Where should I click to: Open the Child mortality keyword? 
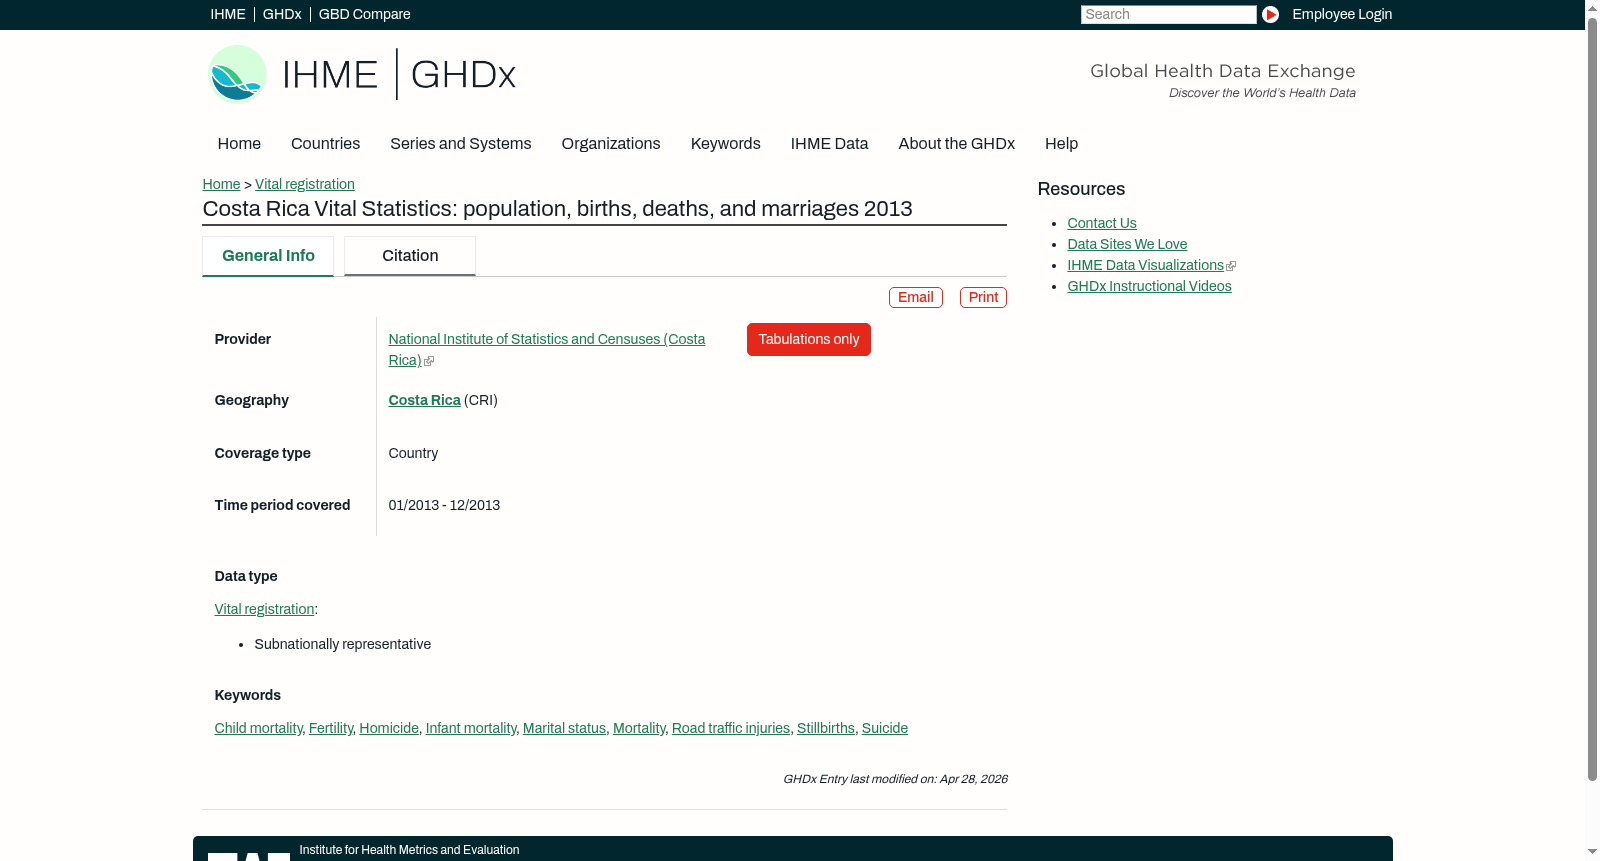pyautogui.click(x=258, y=728)
